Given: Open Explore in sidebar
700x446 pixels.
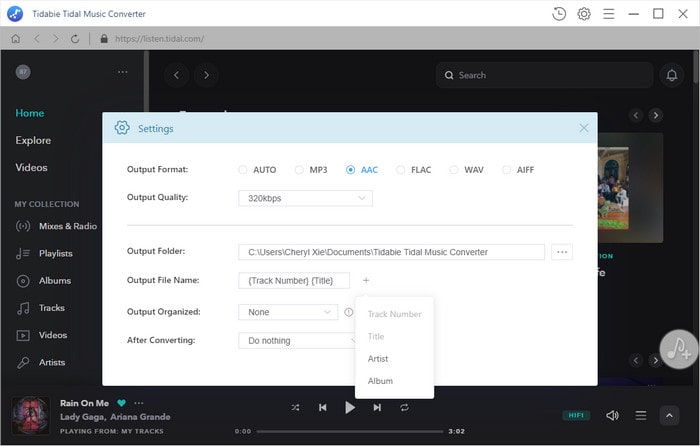Looking at the screenshot, I should pos(33,140).
